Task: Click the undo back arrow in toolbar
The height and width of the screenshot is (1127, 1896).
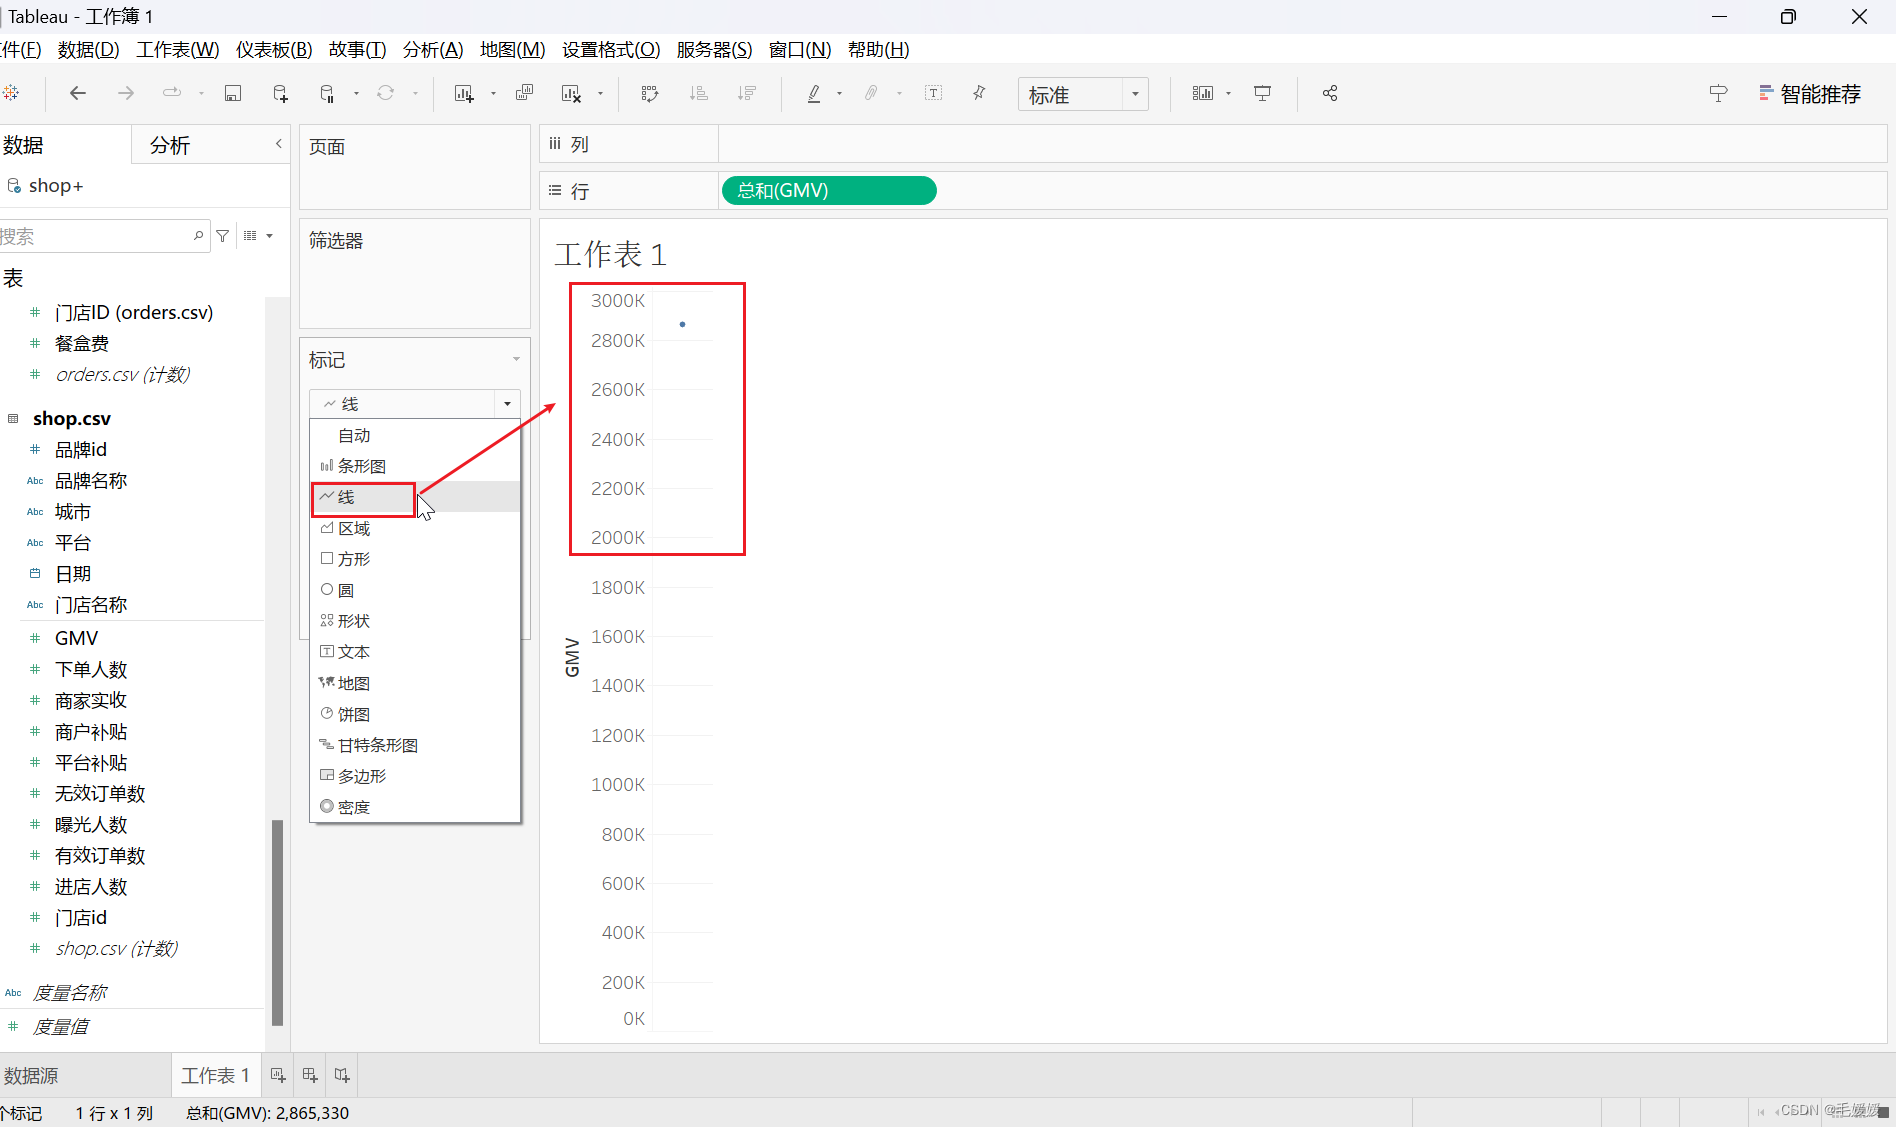Action: [77, 93]
